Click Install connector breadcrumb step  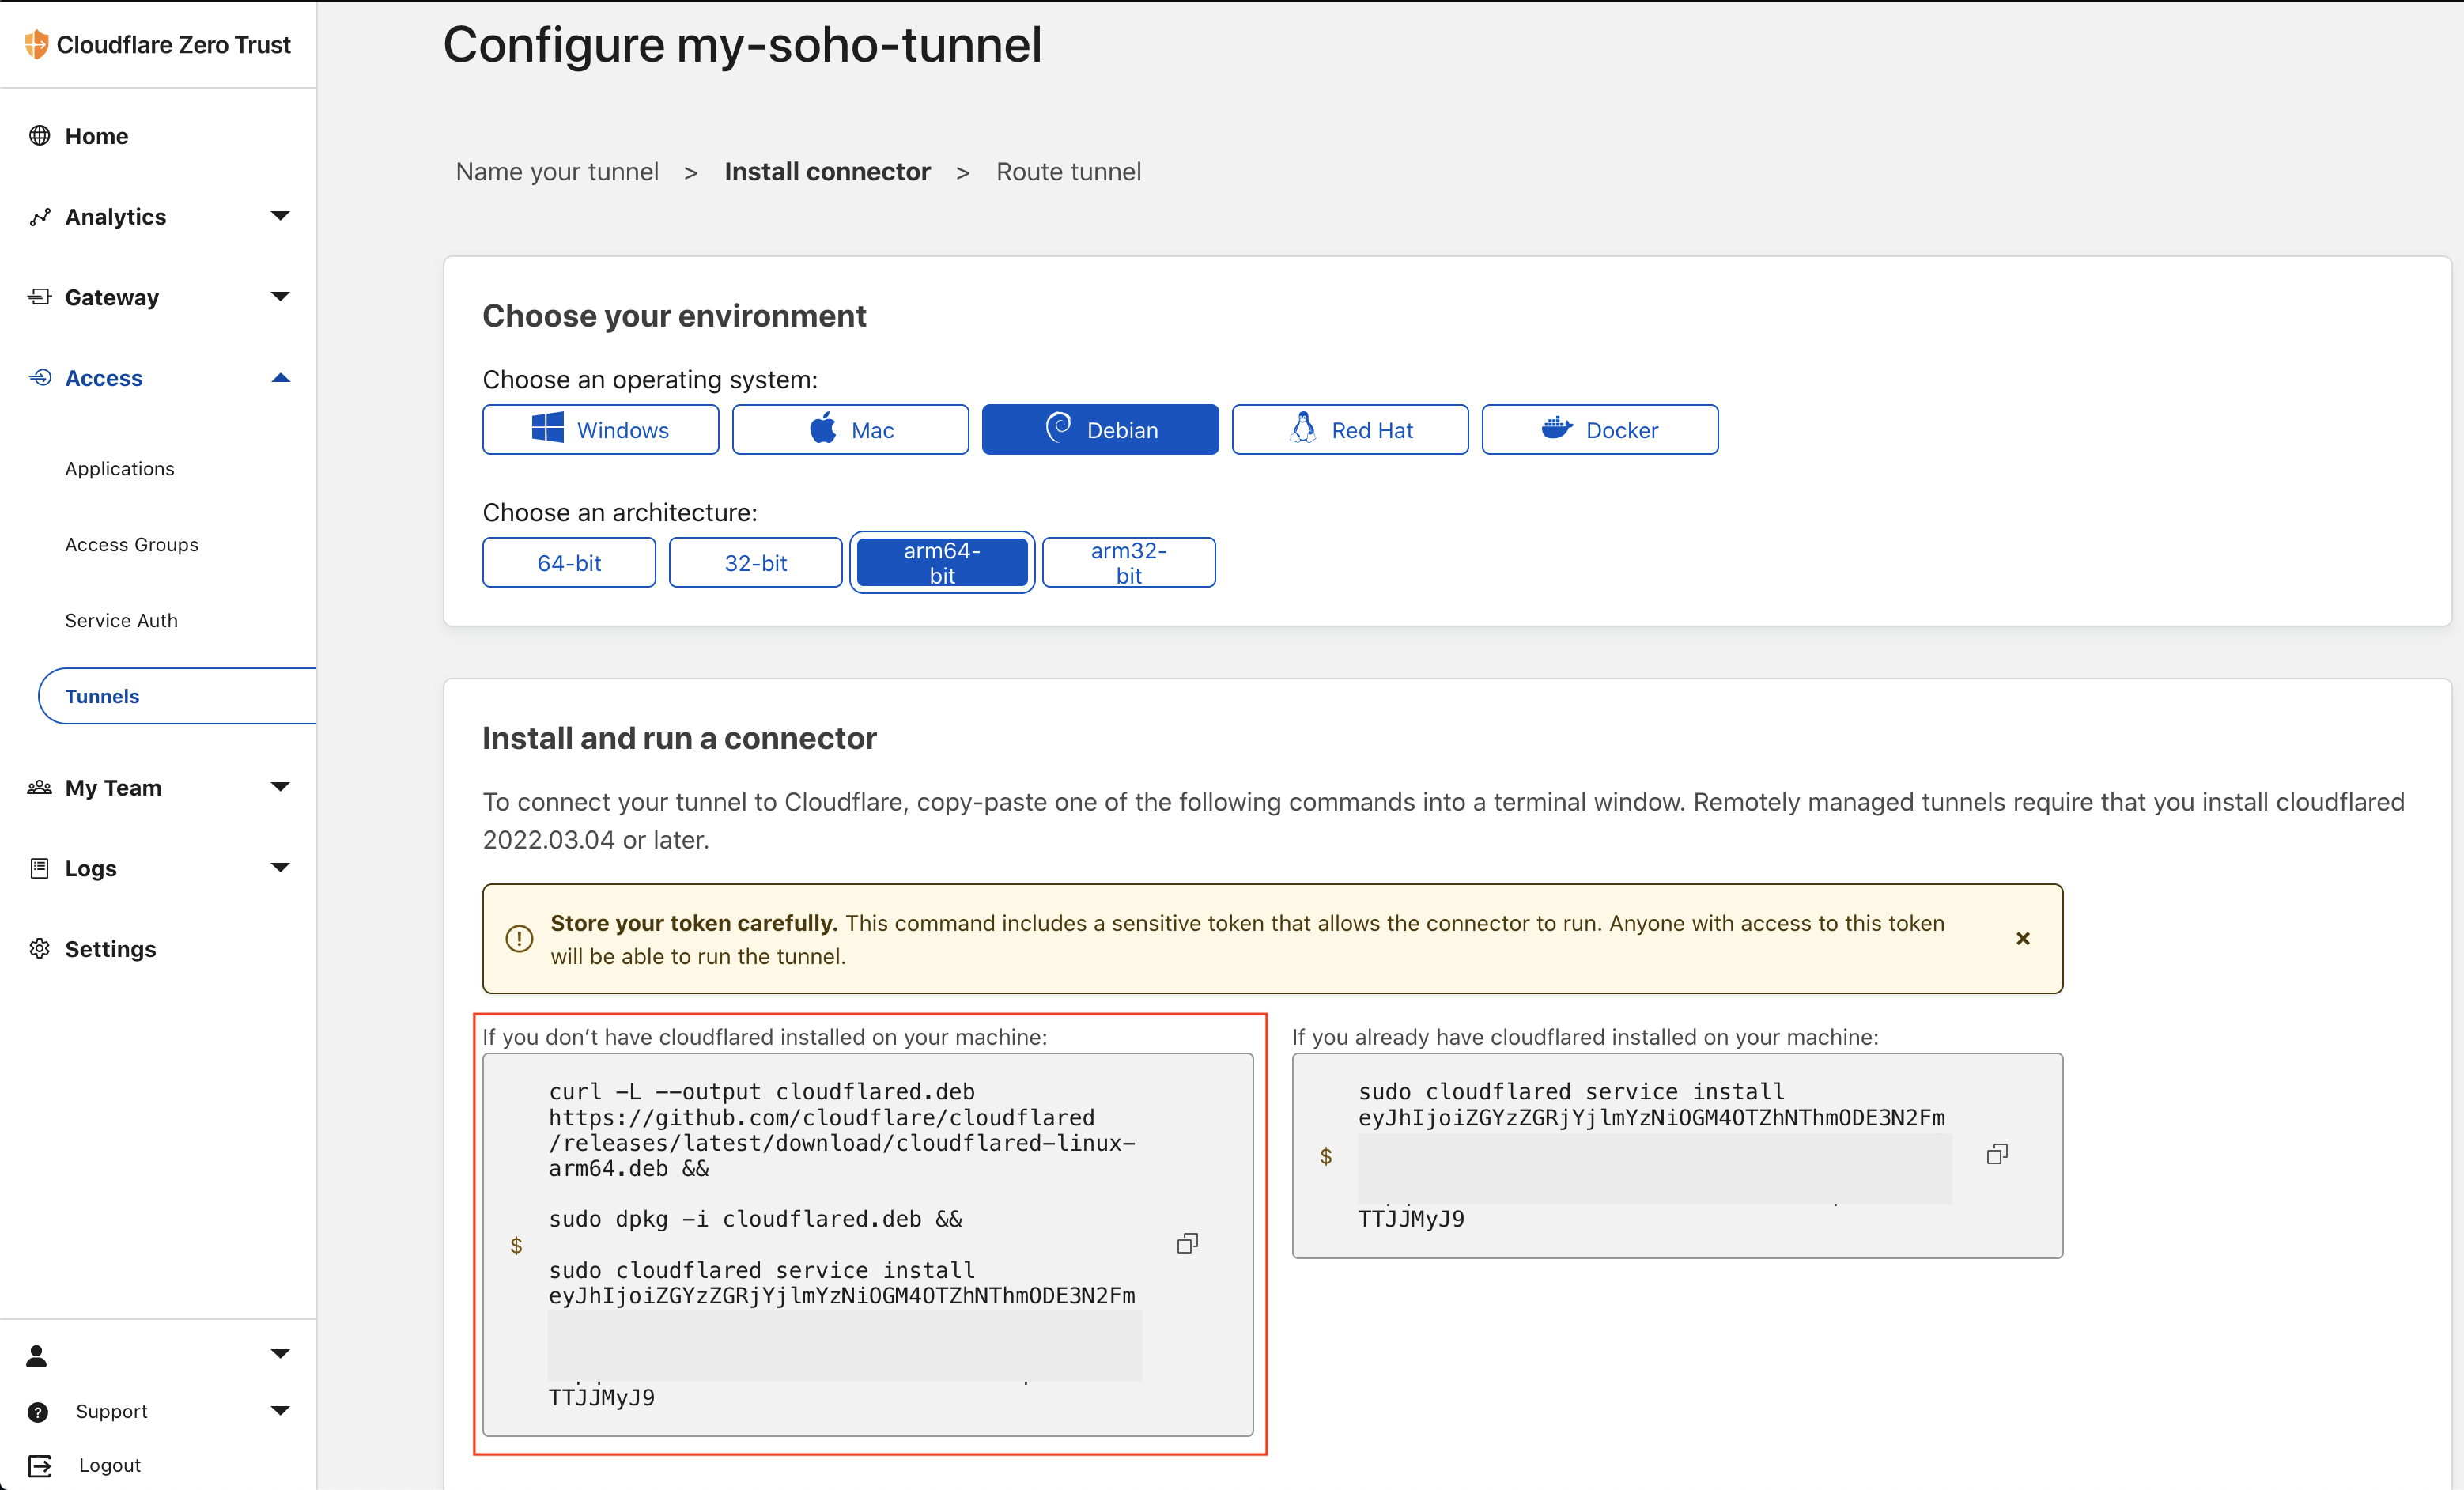[x=827, y=171]
